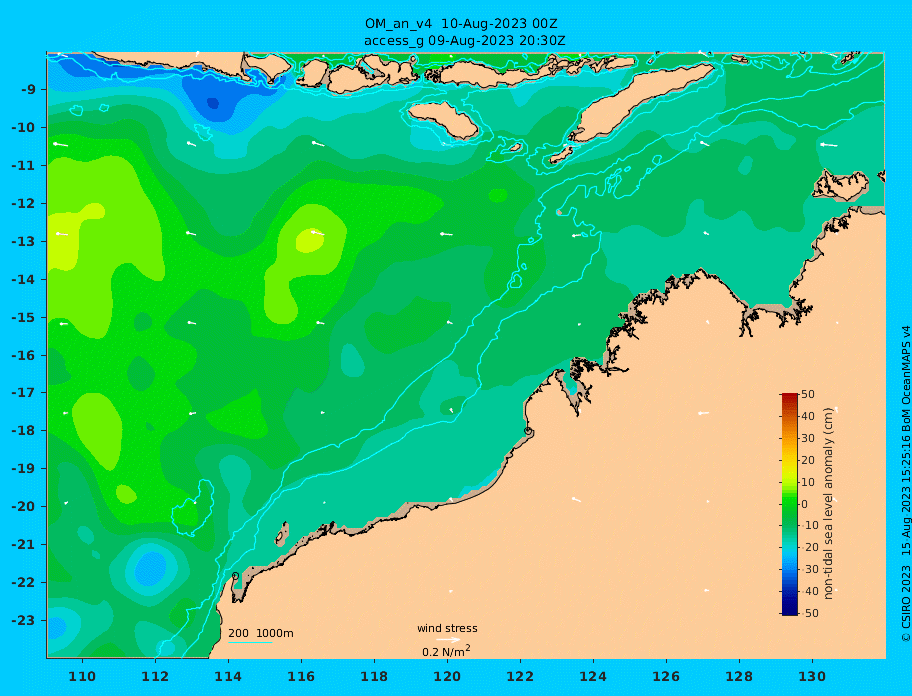The width and height of the screenshot is (912, 696).
Task: Click the latitude label -22
Action: tap(23, 583)
